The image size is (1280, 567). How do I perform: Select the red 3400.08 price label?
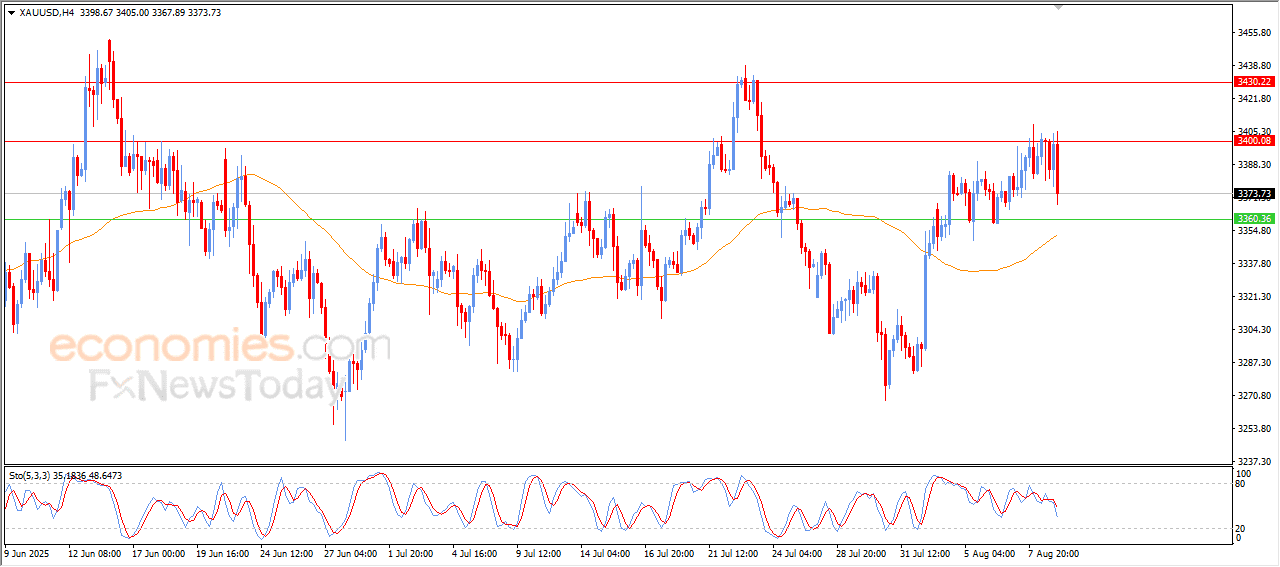coord(1253,141)
